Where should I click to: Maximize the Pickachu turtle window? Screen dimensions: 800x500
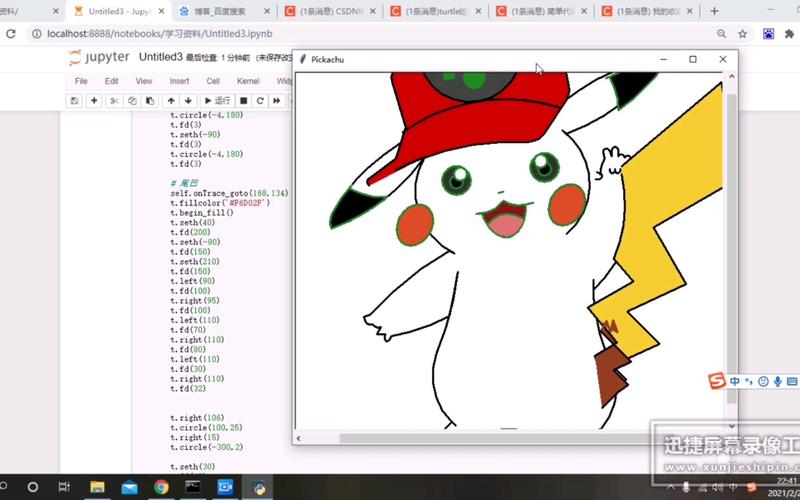click(692, 59)
